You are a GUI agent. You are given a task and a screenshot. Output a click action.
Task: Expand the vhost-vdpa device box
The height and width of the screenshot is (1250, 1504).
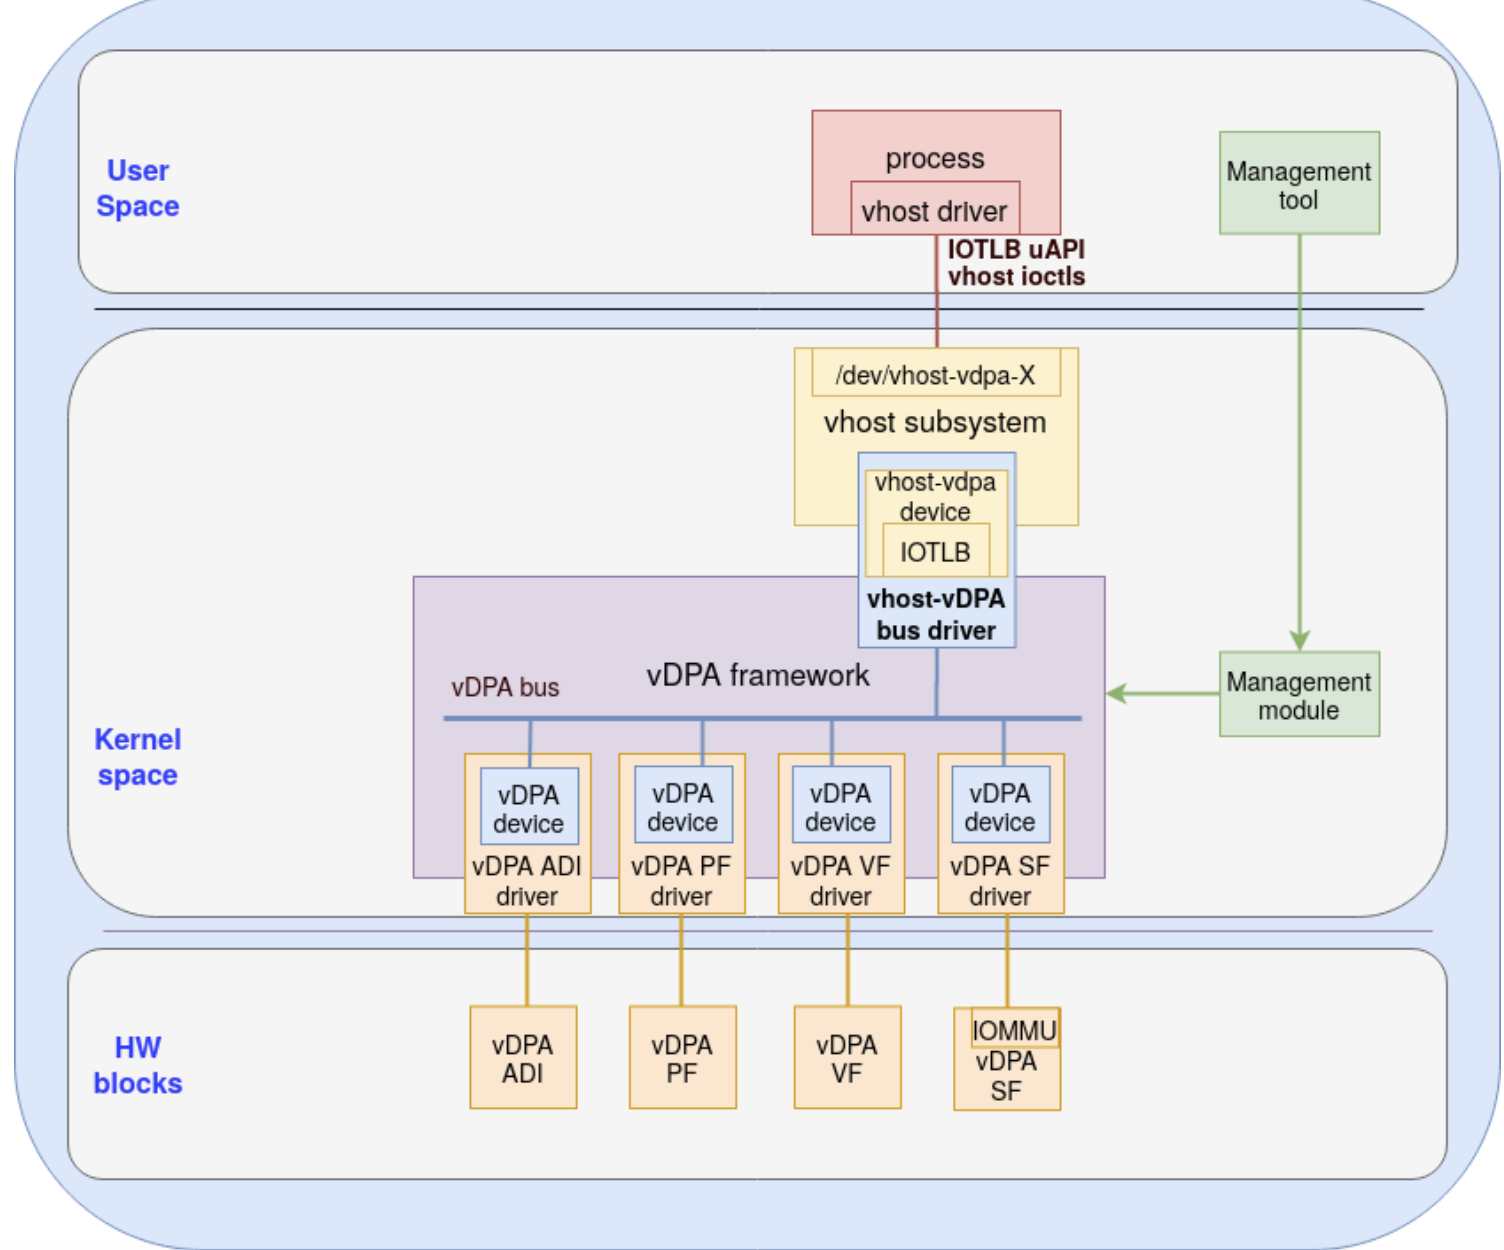[933, 497]
